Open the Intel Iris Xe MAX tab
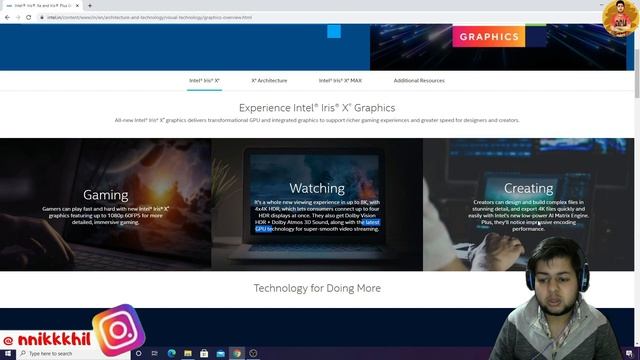640x360 pixels. pos(340,81)
